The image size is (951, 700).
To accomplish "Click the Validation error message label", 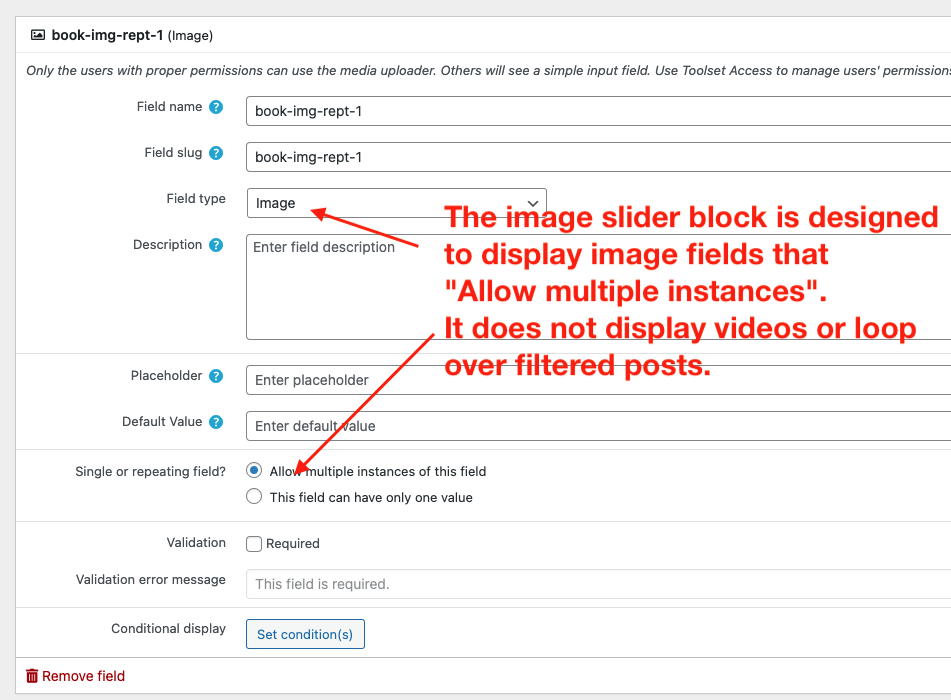I will coord(150,579).
